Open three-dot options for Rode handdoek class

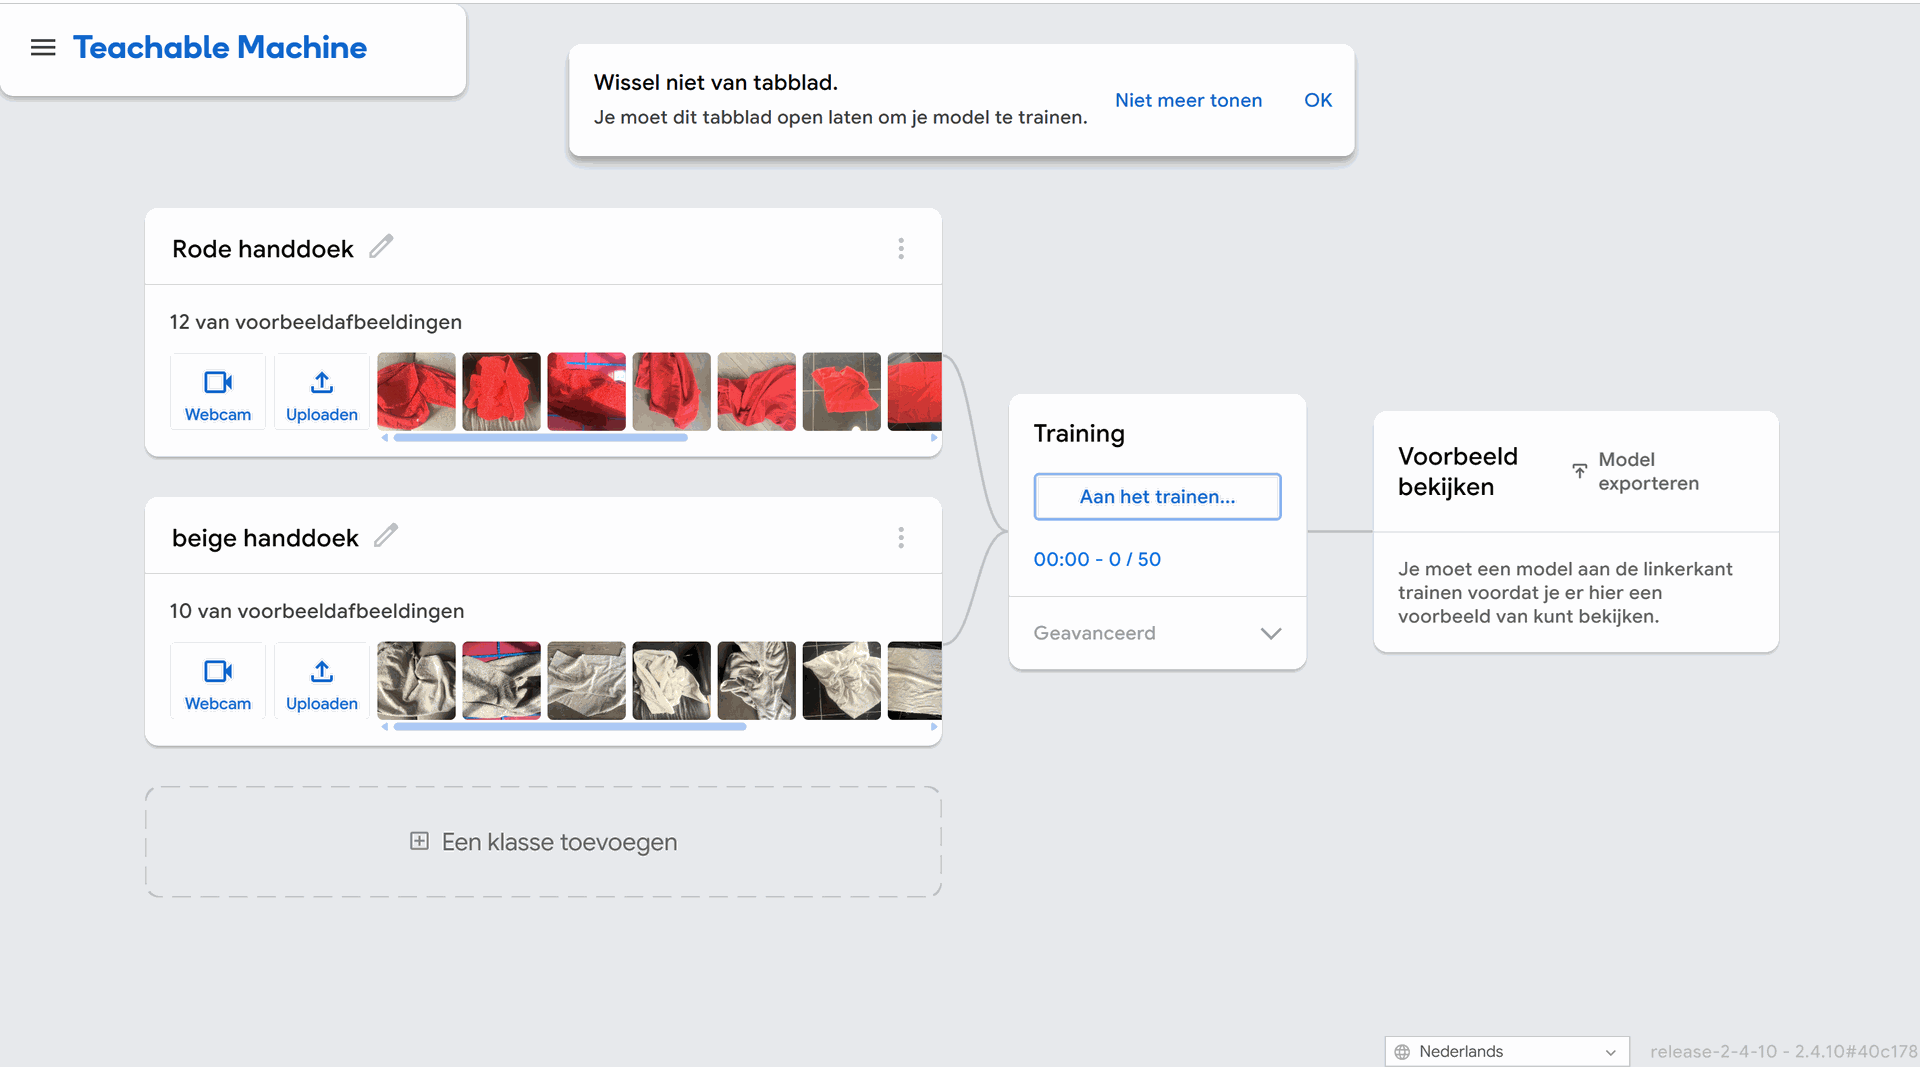click(x=901, y=248)
